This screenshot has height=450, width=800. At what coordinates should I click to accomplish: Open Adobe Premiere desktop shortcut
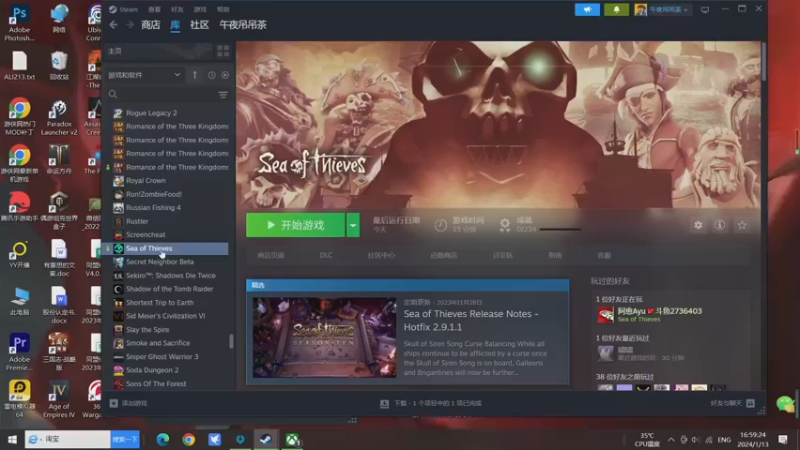(x=19, y=352)
